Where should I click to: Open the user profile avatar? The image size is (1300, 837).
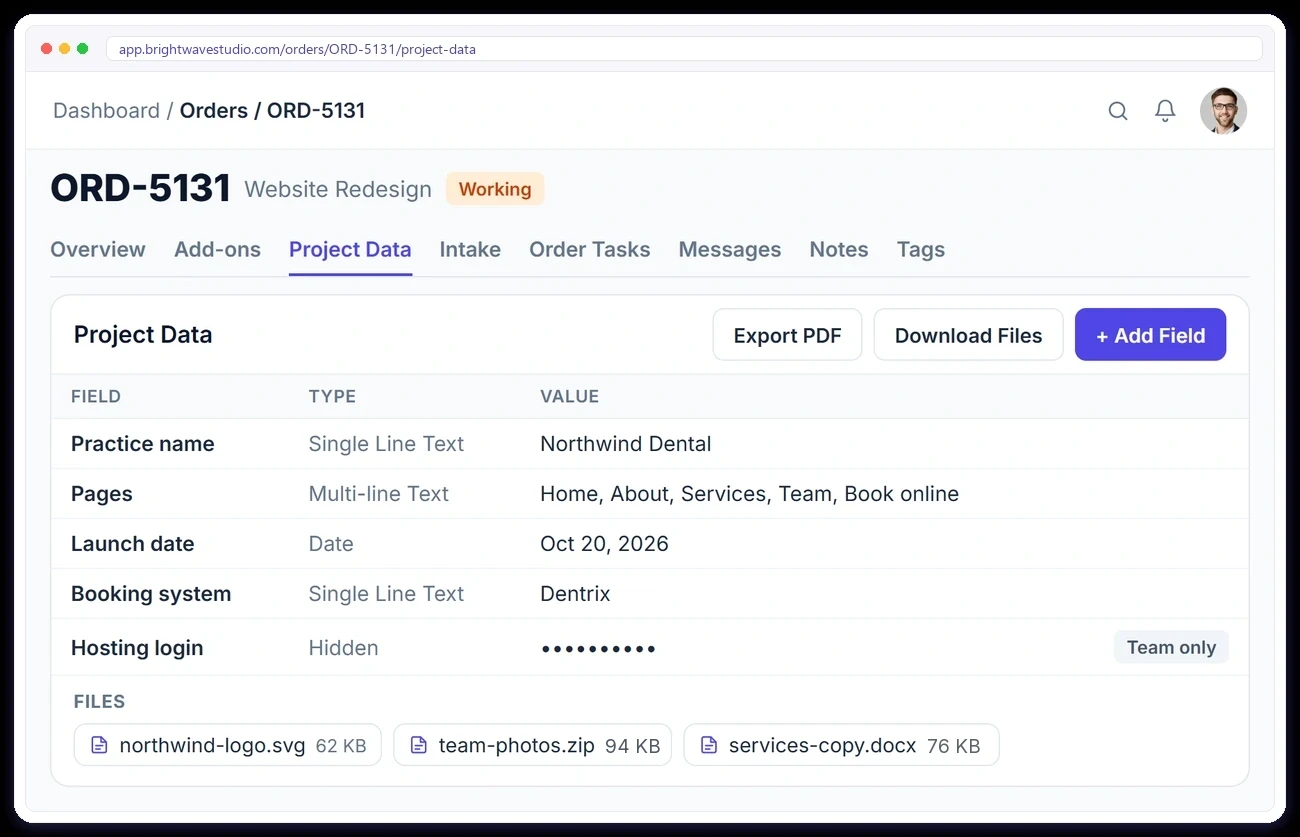(1223, 111)
